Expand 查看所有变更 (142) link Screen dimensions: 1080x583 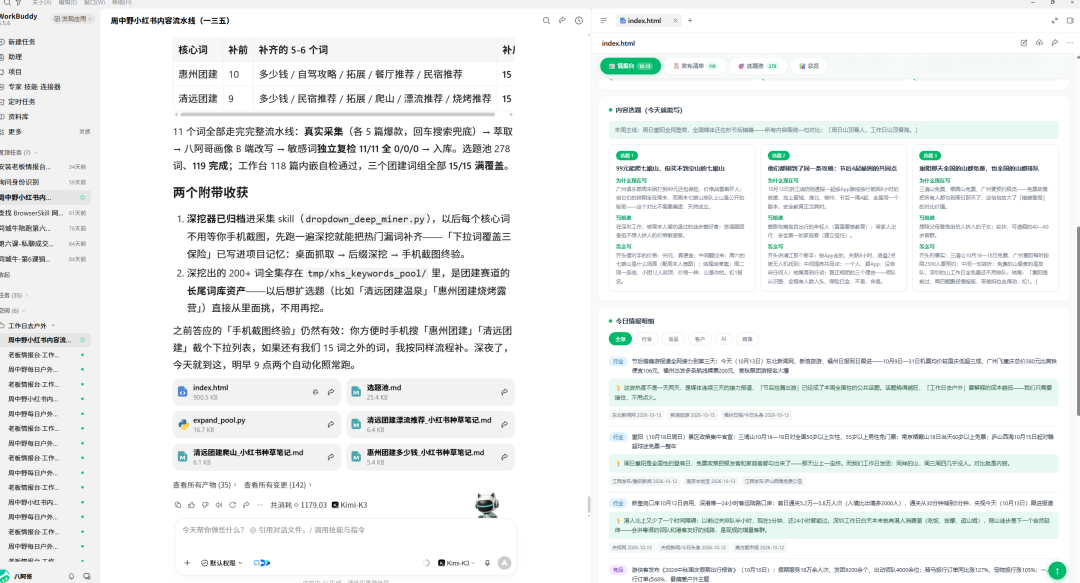coord(278,485)
